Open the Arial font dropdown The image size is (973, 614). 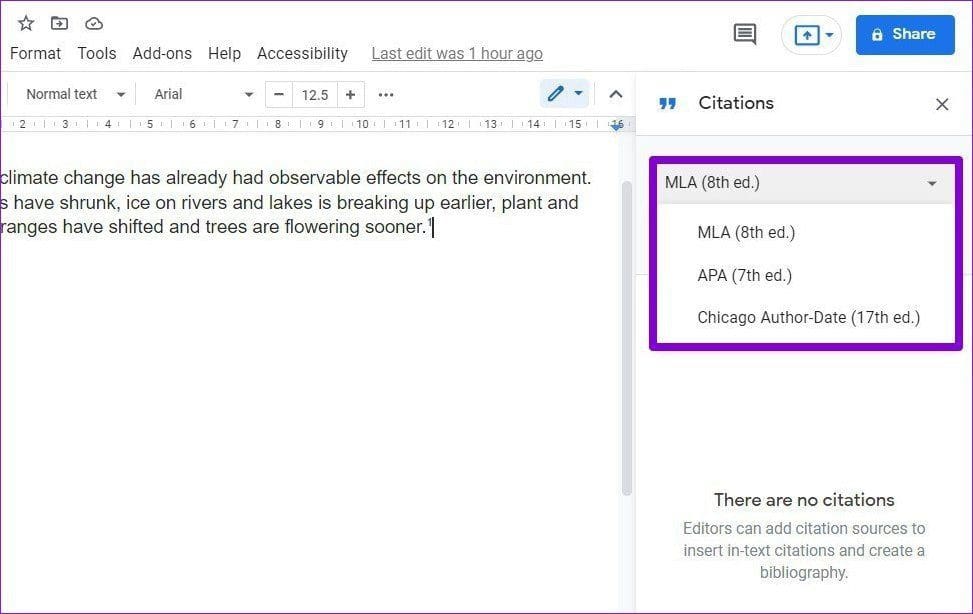pos(204,94)
